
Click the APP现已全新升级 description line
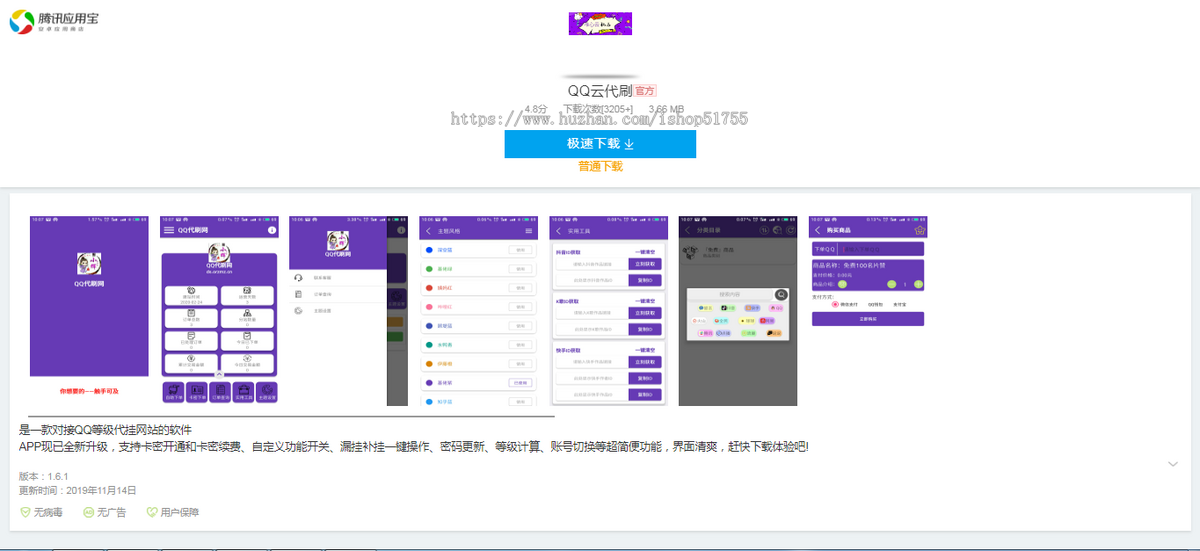[x=413, y=446]
